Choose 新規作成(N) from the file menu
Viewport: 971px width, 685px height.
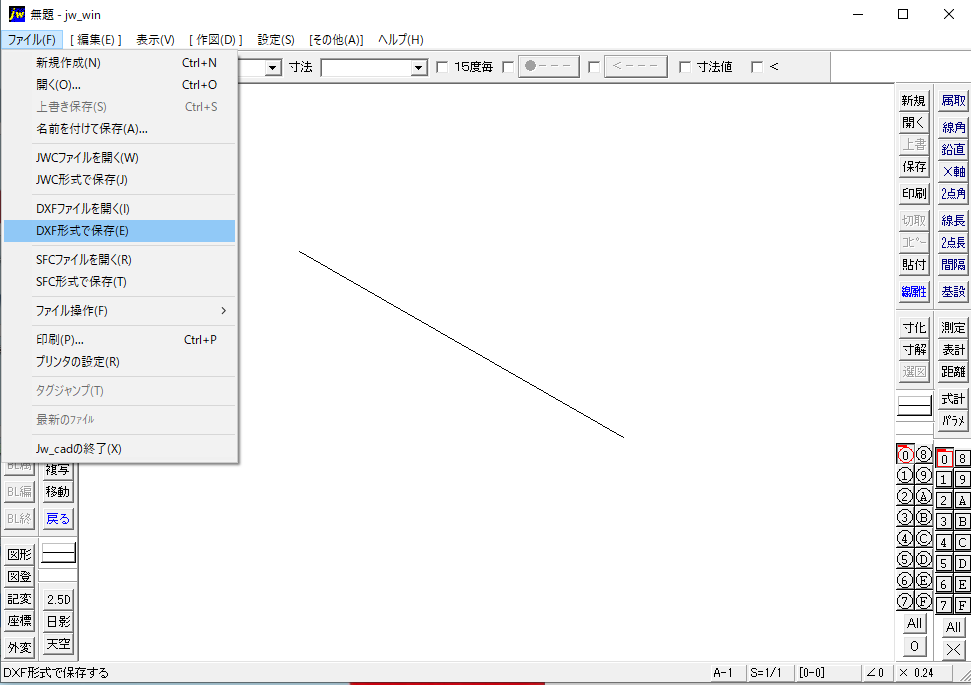(120, 63)
